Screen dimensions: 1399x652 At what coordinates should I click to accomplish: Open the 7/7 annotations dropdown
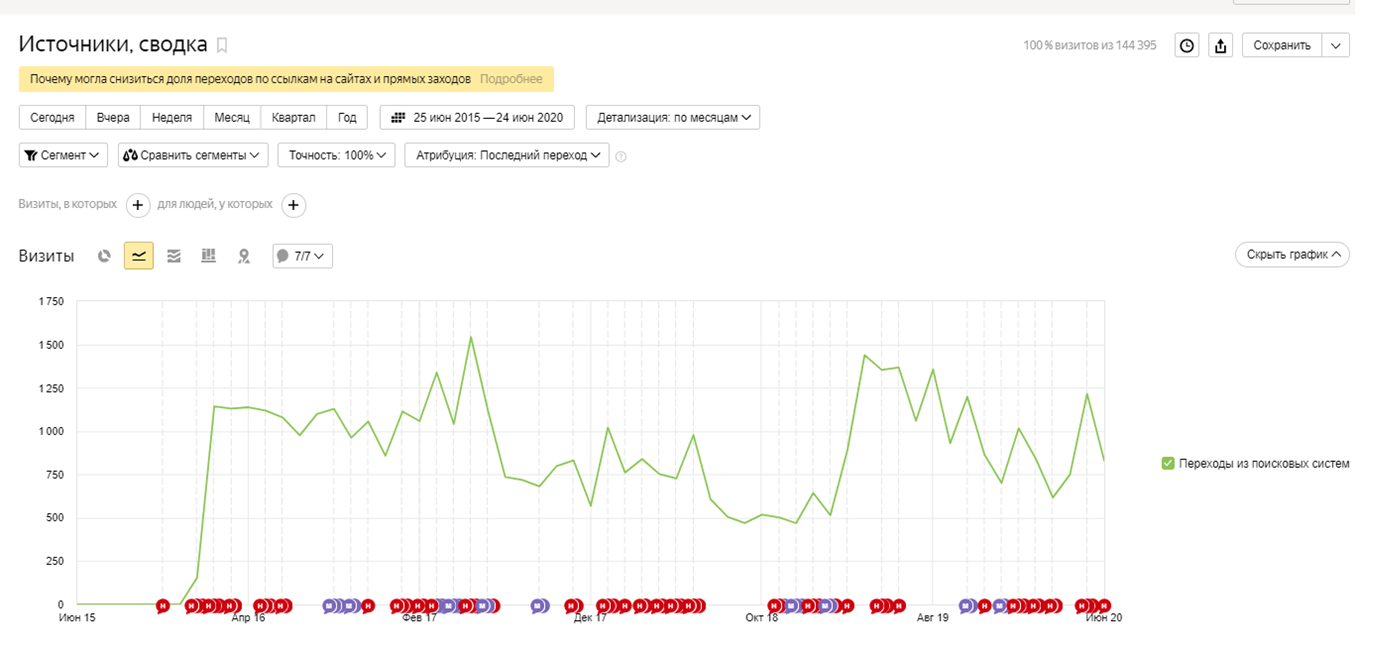[x=303, y=256]
